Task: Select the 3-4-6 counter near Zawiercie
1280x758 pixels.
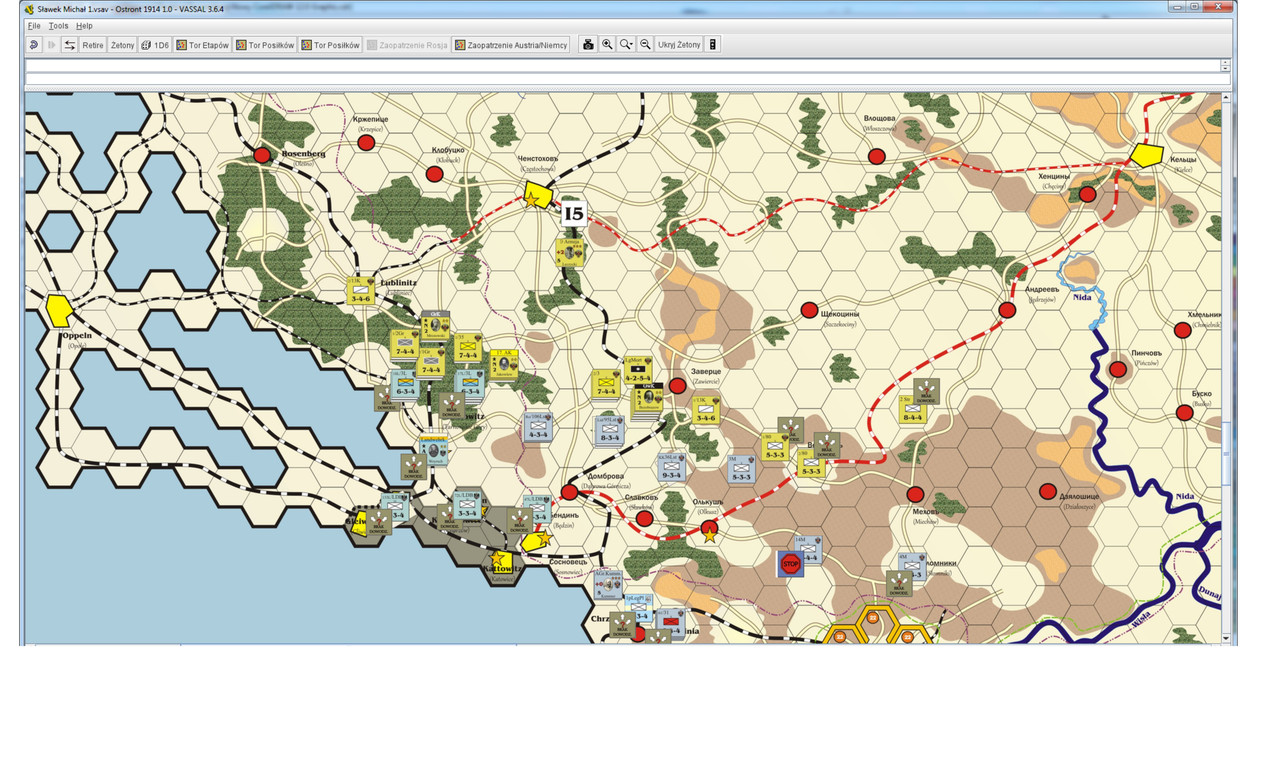Action: pos(706,409)
